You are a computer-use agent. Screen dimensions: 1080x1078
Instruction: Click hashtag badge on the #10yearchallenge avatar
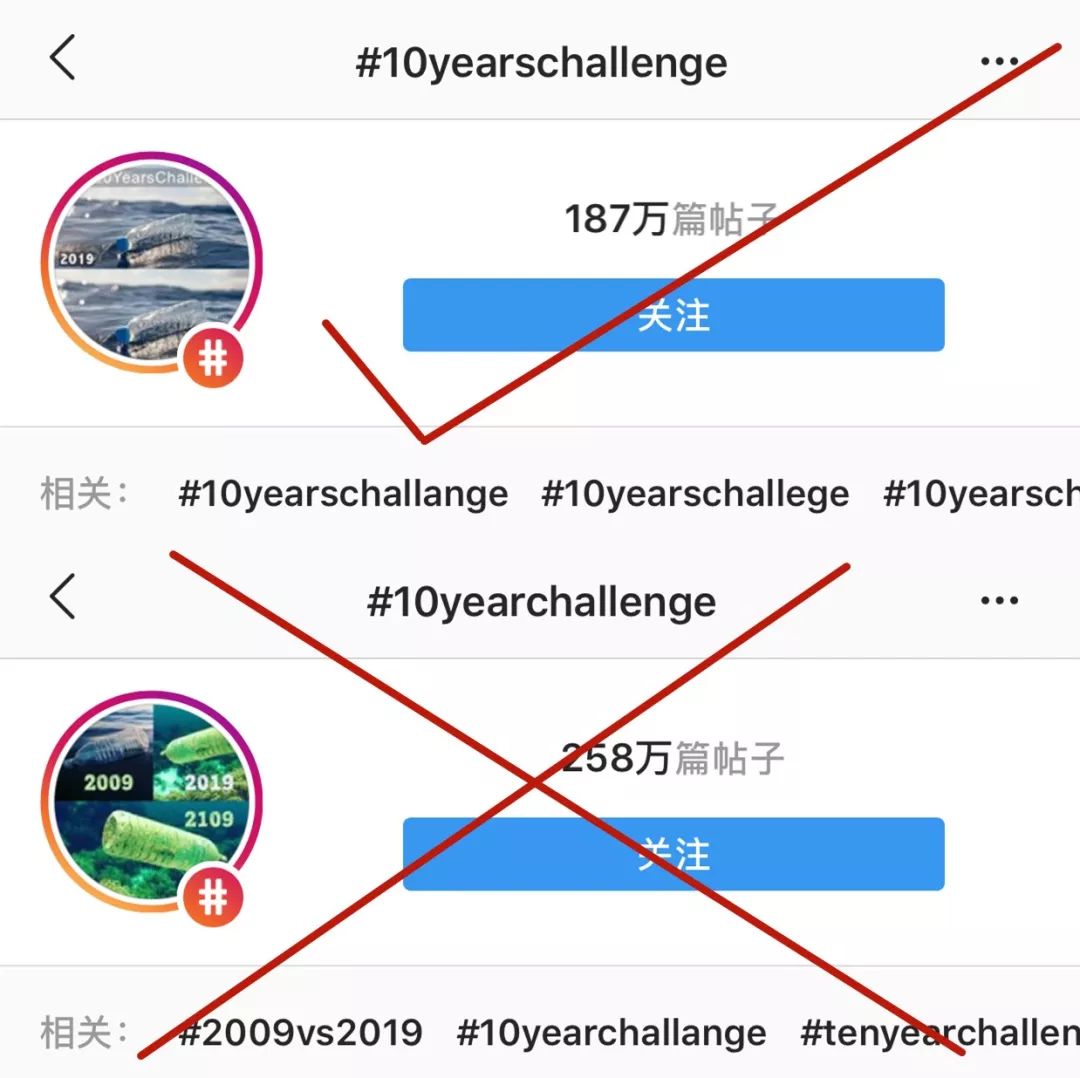(x=213, y=899)
